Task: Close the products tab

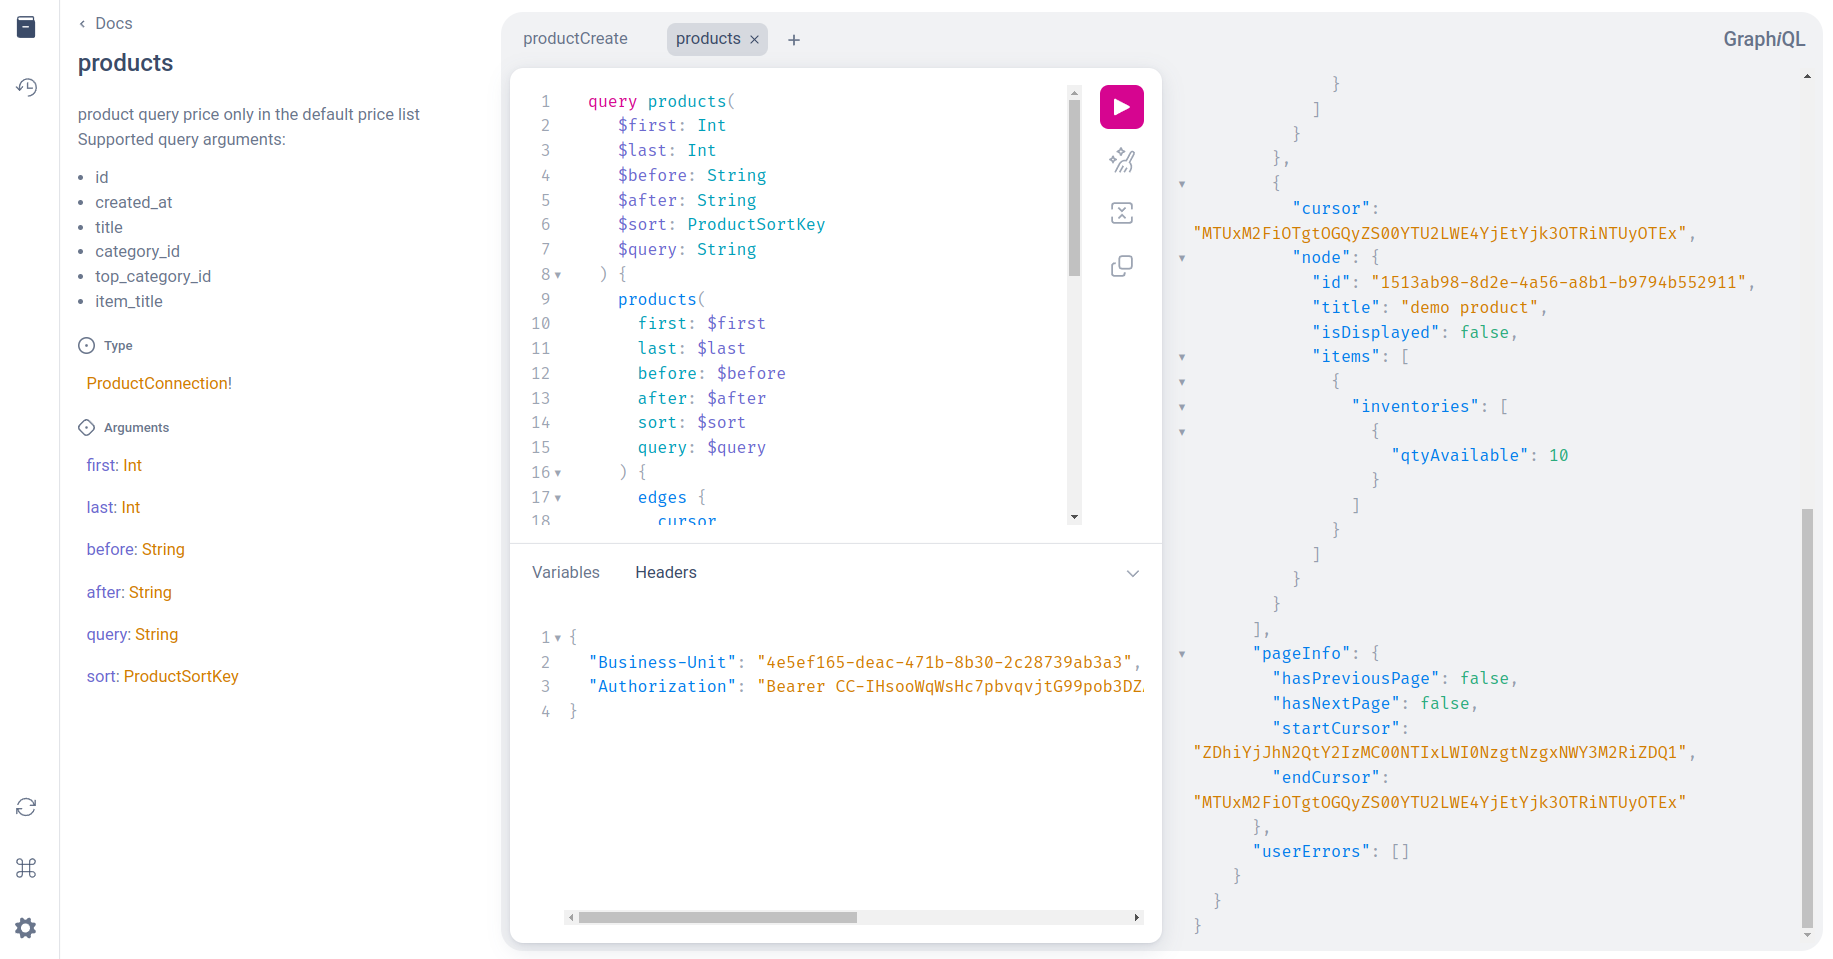Action: point(755,40)
